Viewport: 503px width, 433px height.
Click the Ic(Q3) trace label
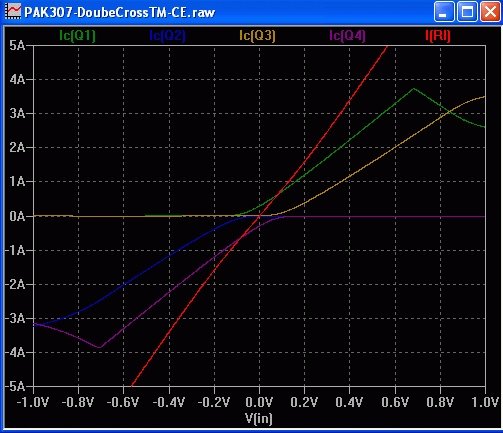(x=257, y=35)
